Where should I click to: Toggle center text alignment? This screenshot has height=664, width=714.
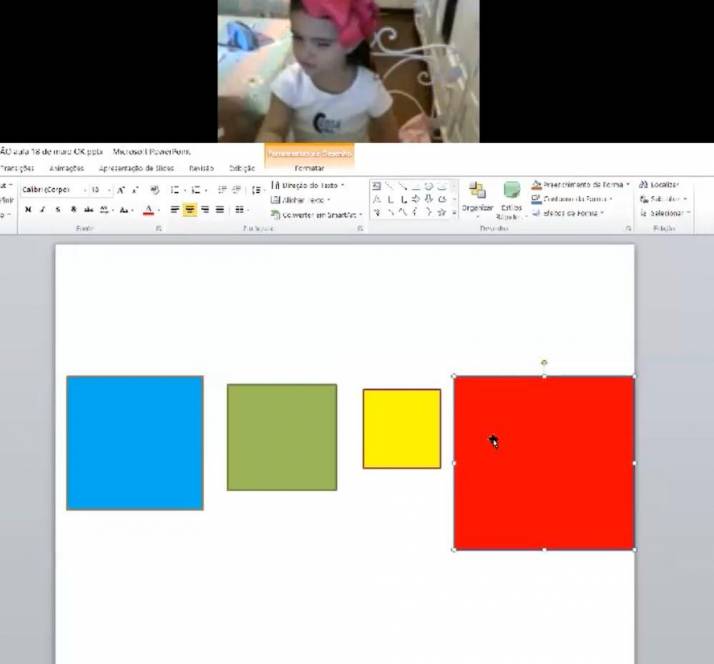[x=189, y=210]
